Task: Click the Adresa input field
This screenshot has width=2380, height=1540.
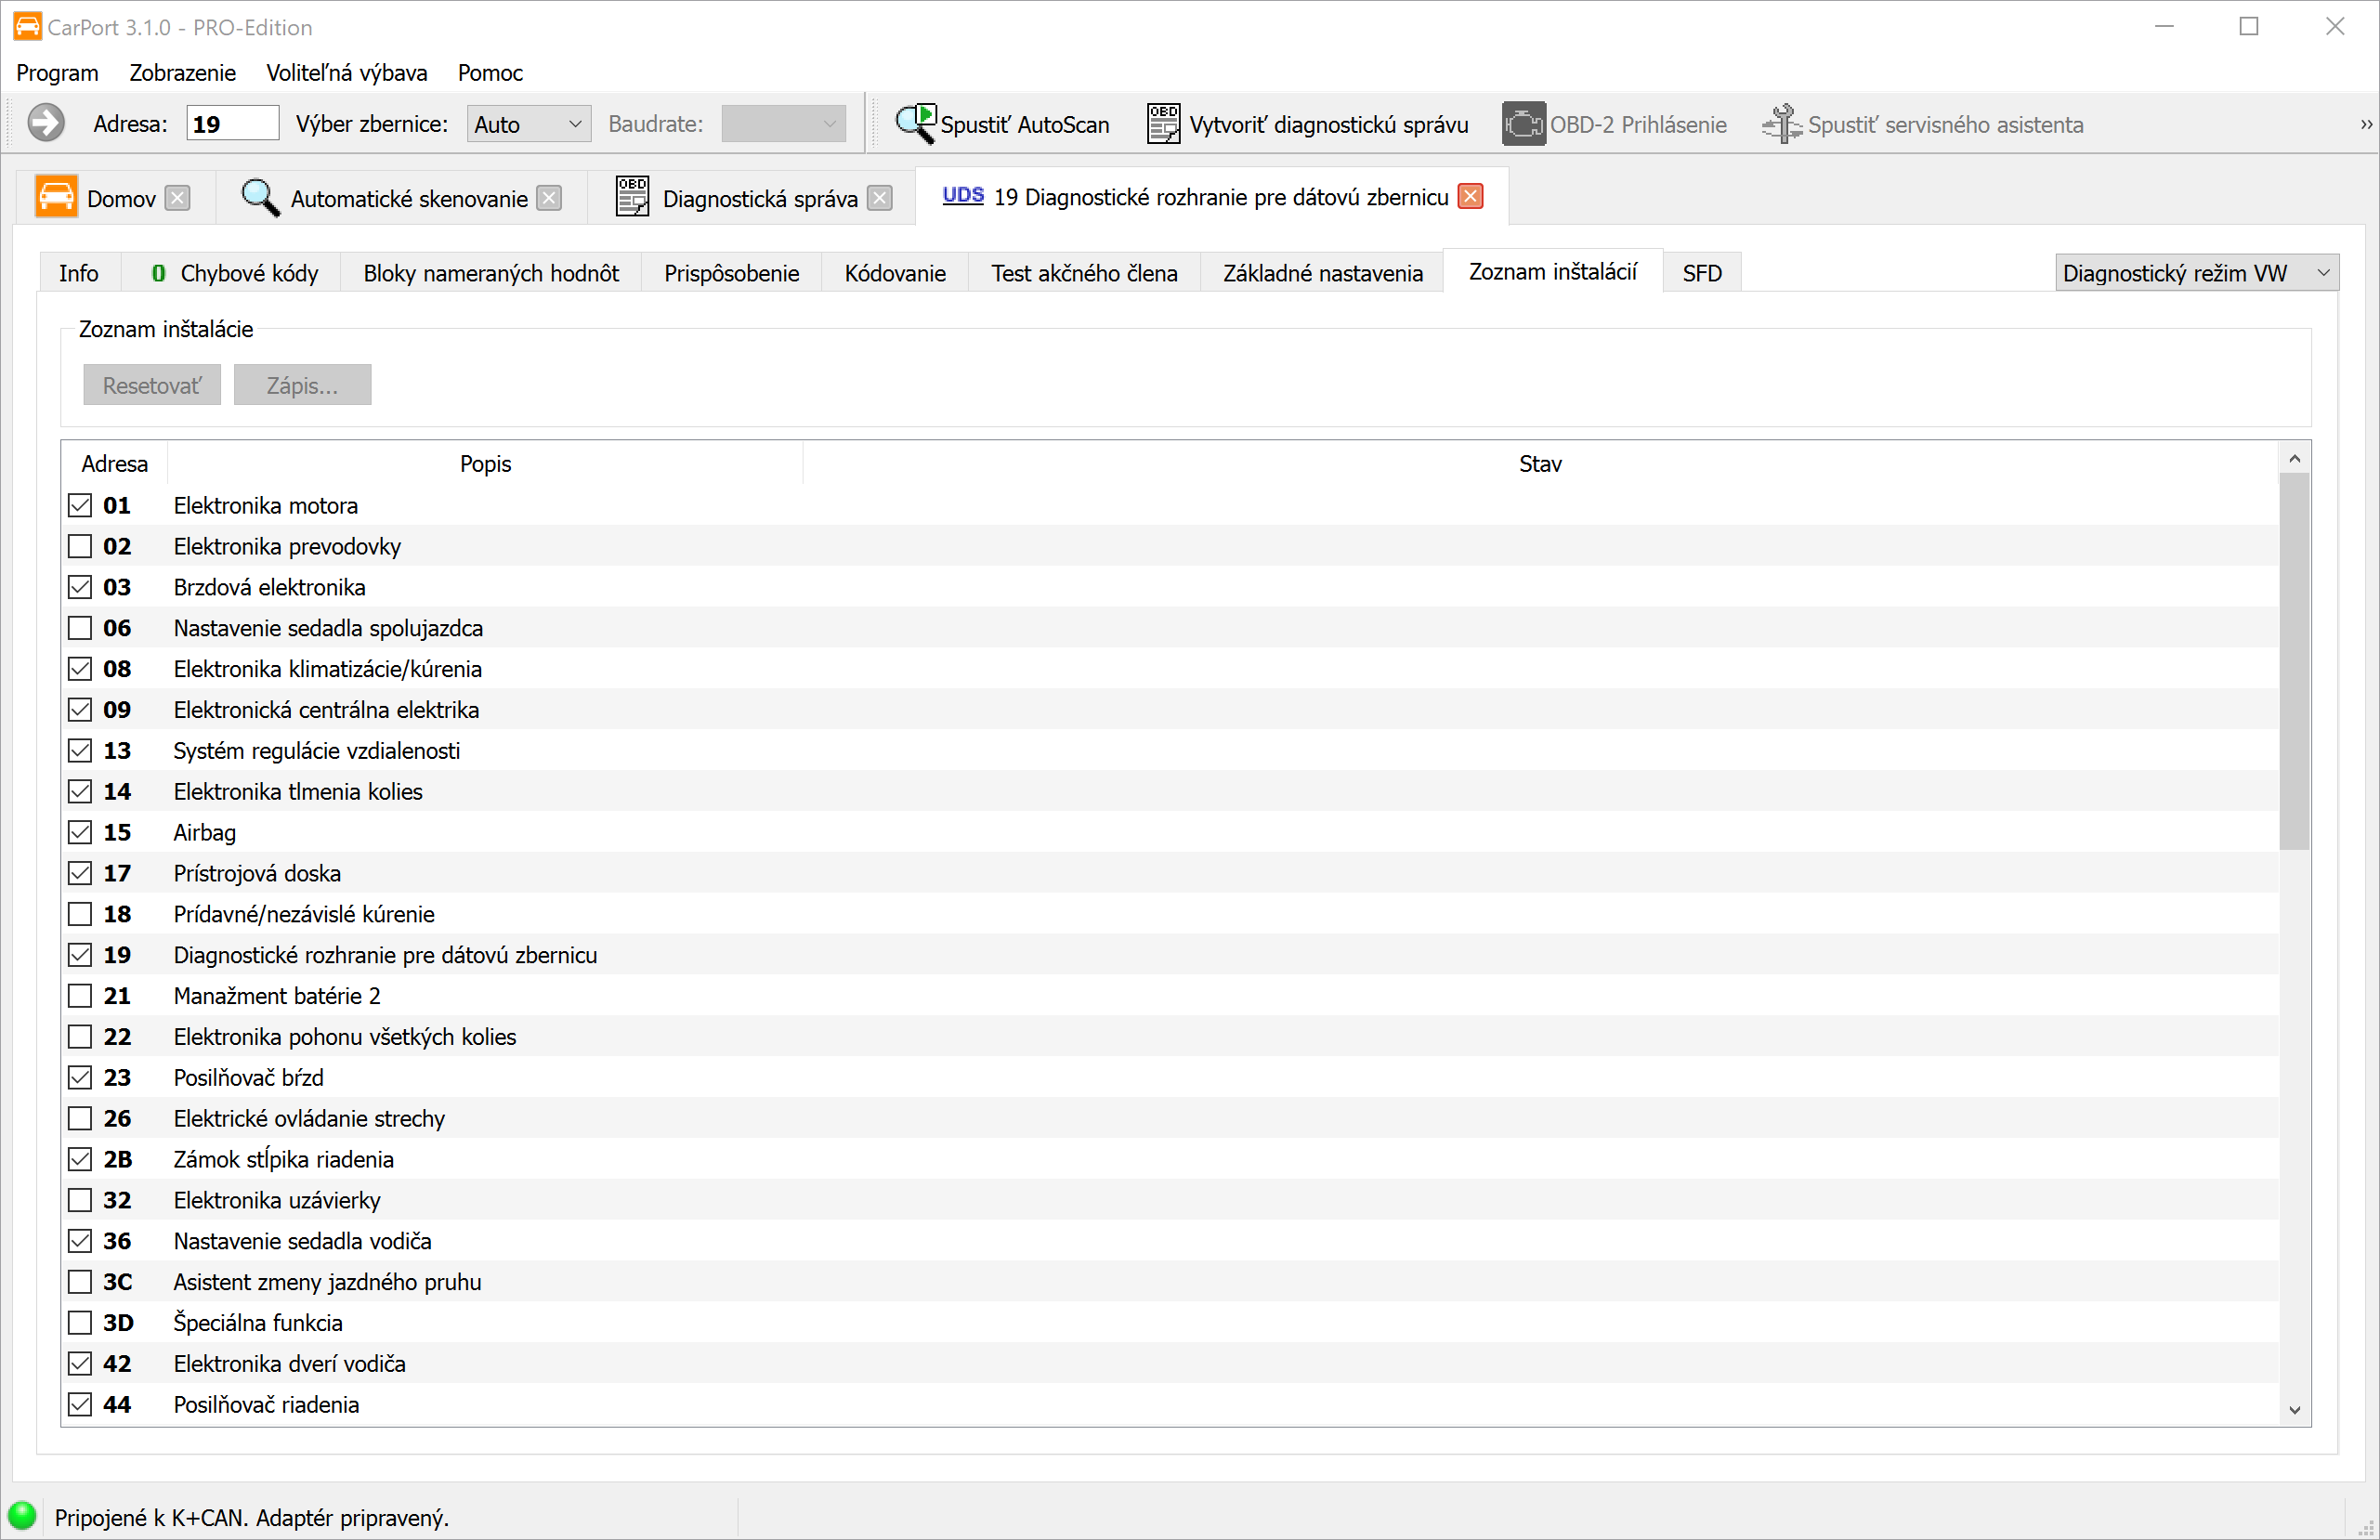Action: pos(232,124)
